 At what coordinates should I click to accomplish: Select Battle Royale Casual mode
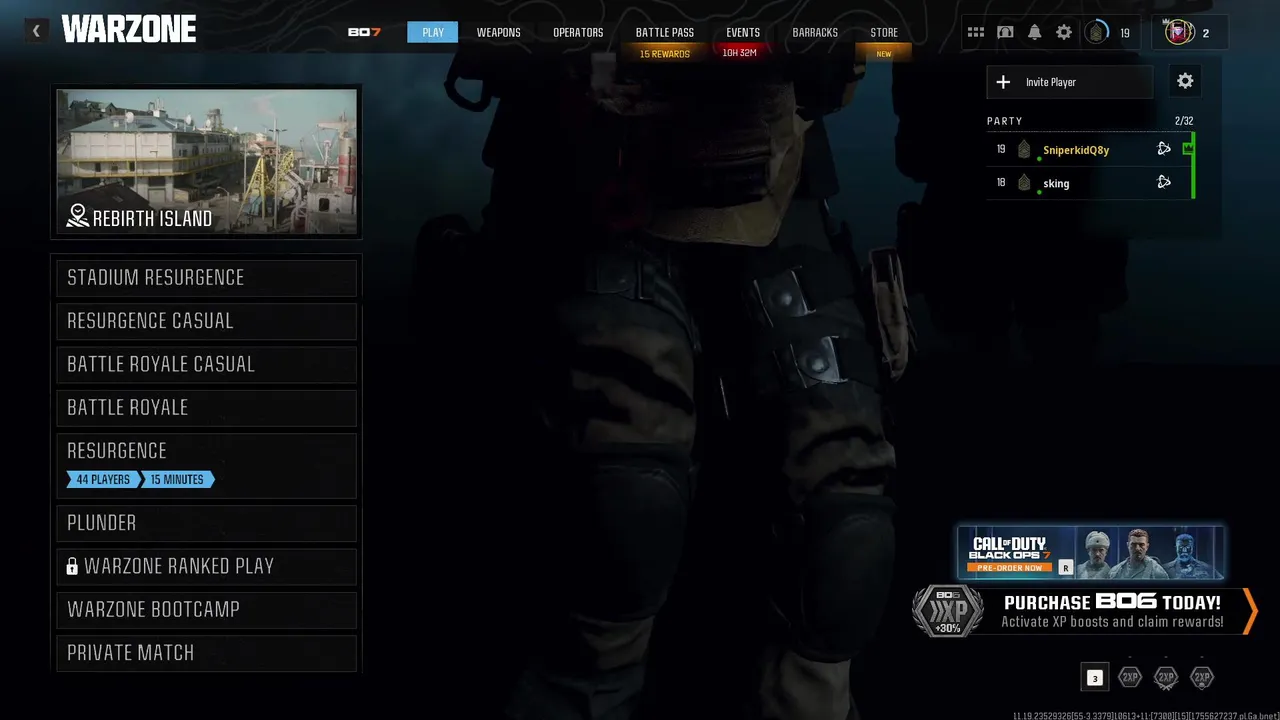207,364
